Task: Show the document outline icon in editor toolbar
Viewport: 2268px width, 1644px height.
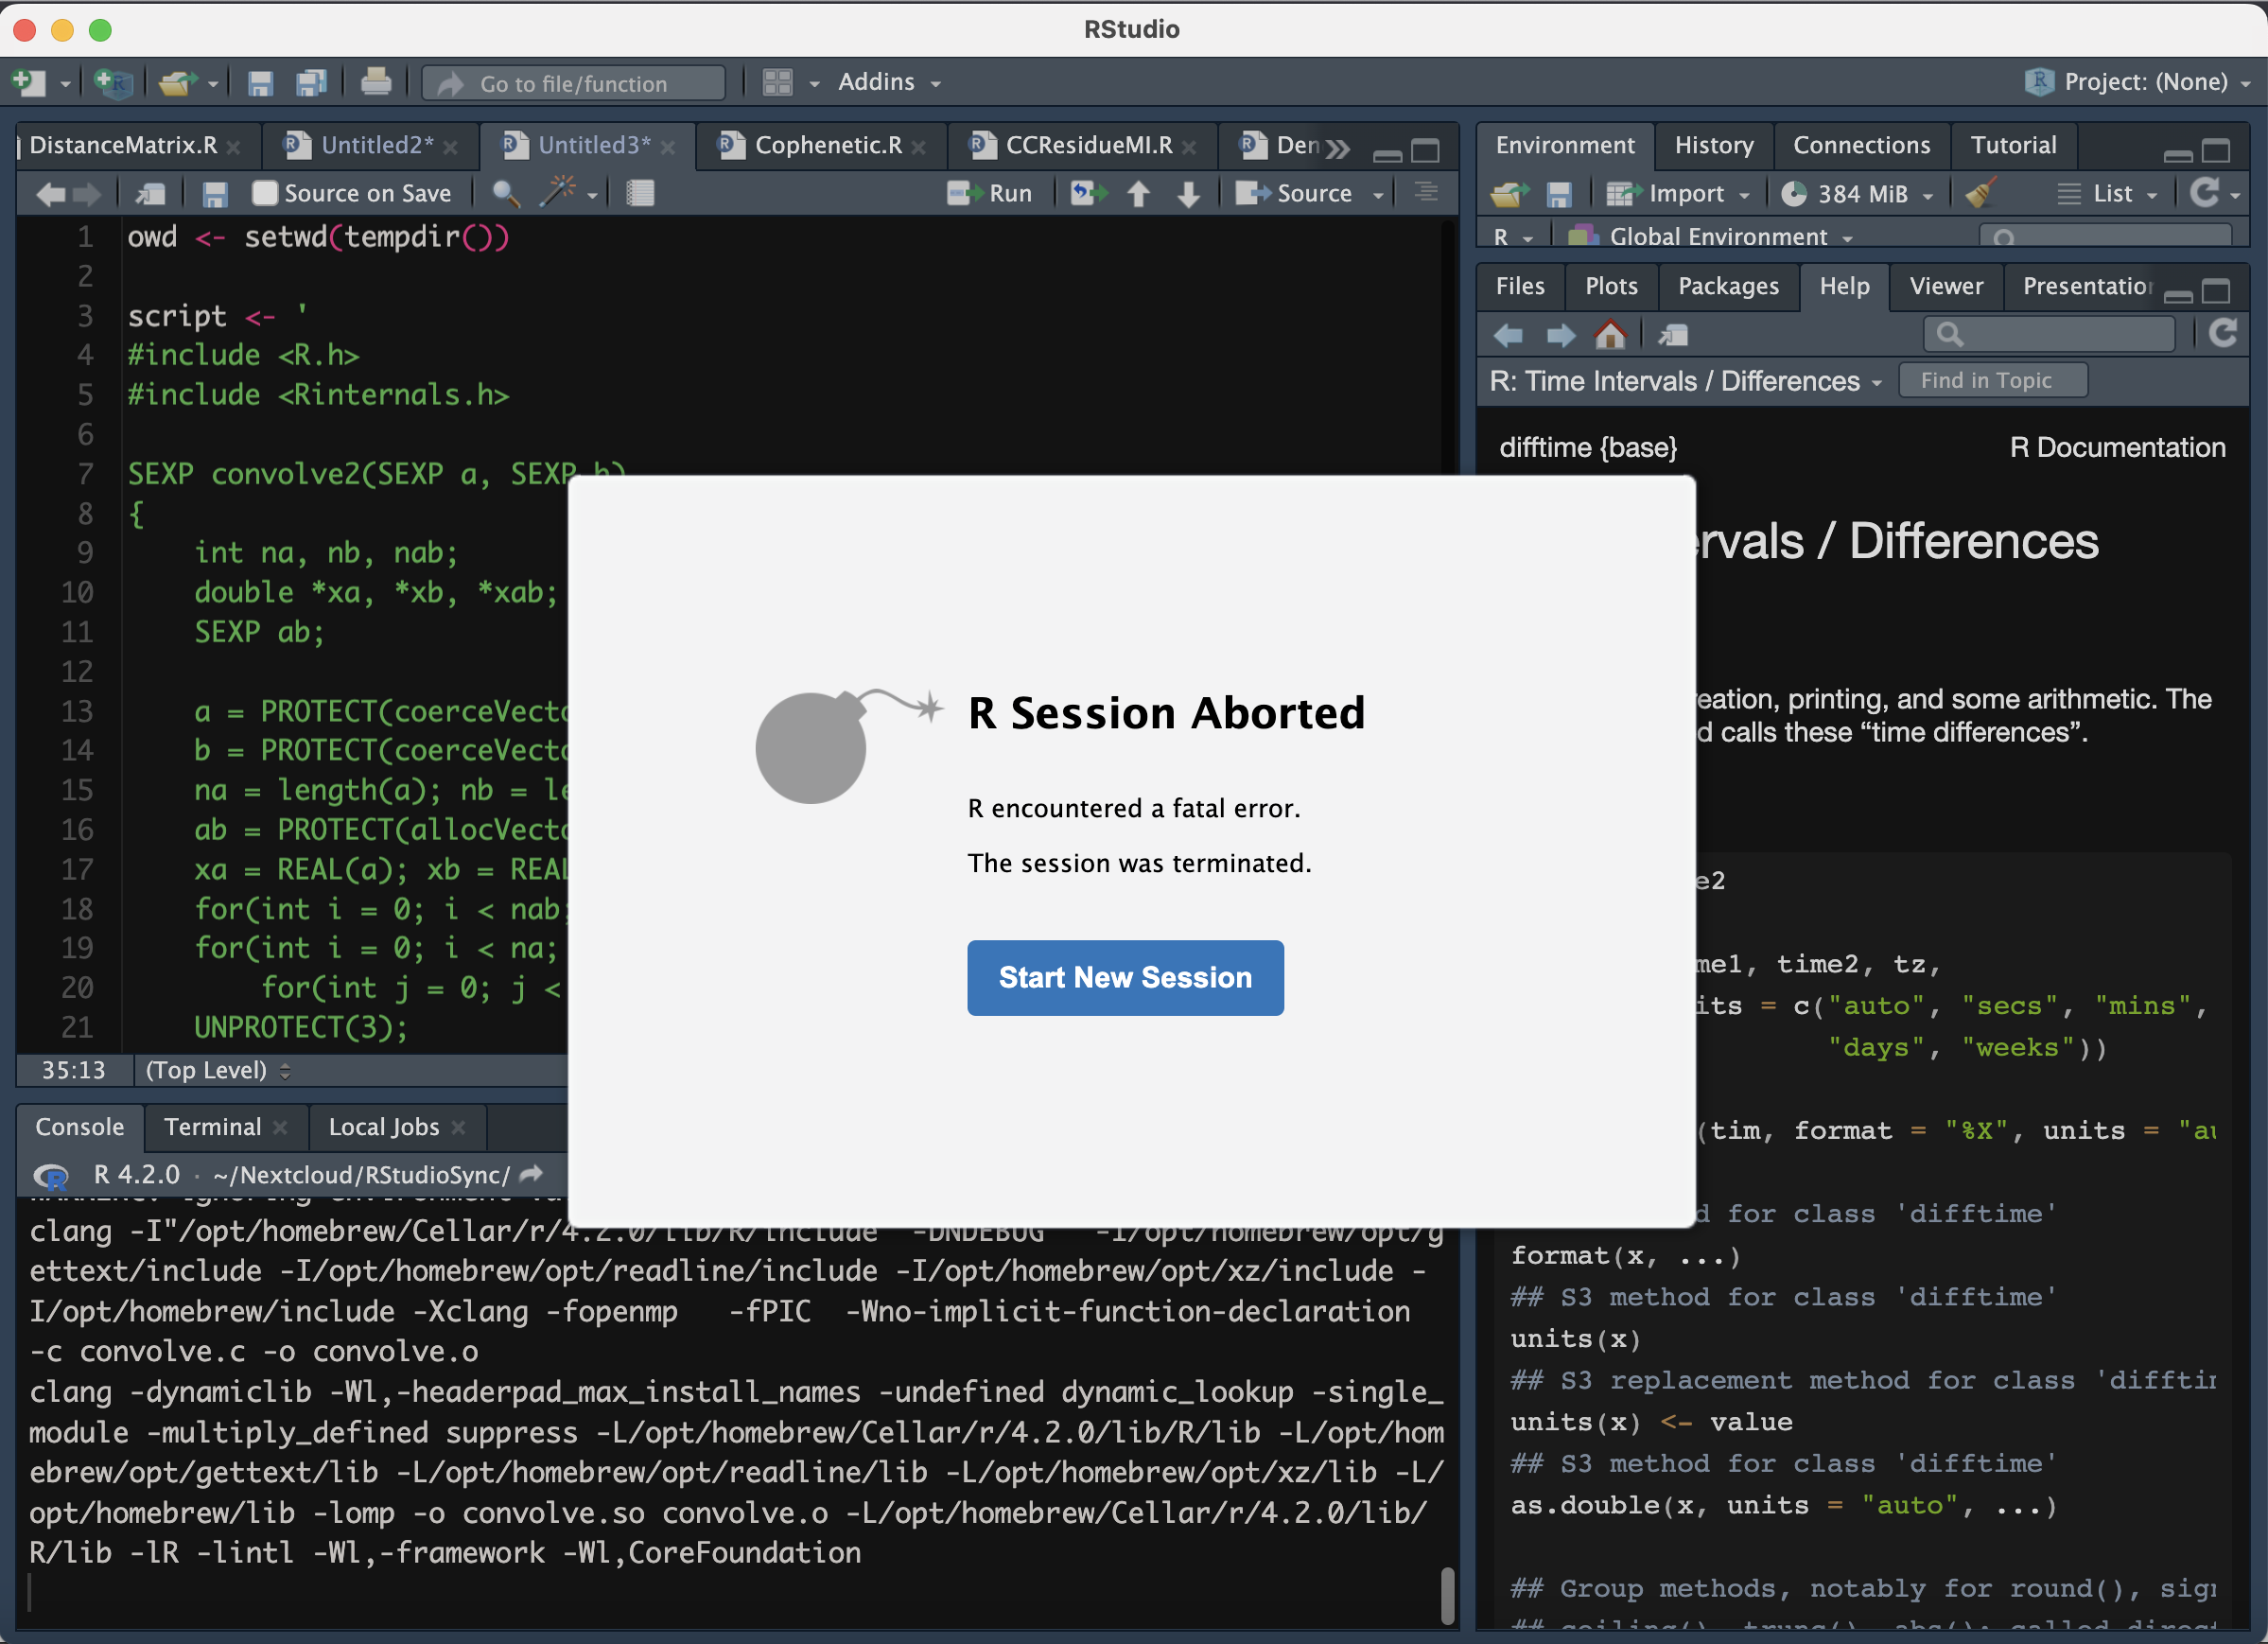Action: click(640, 193)
